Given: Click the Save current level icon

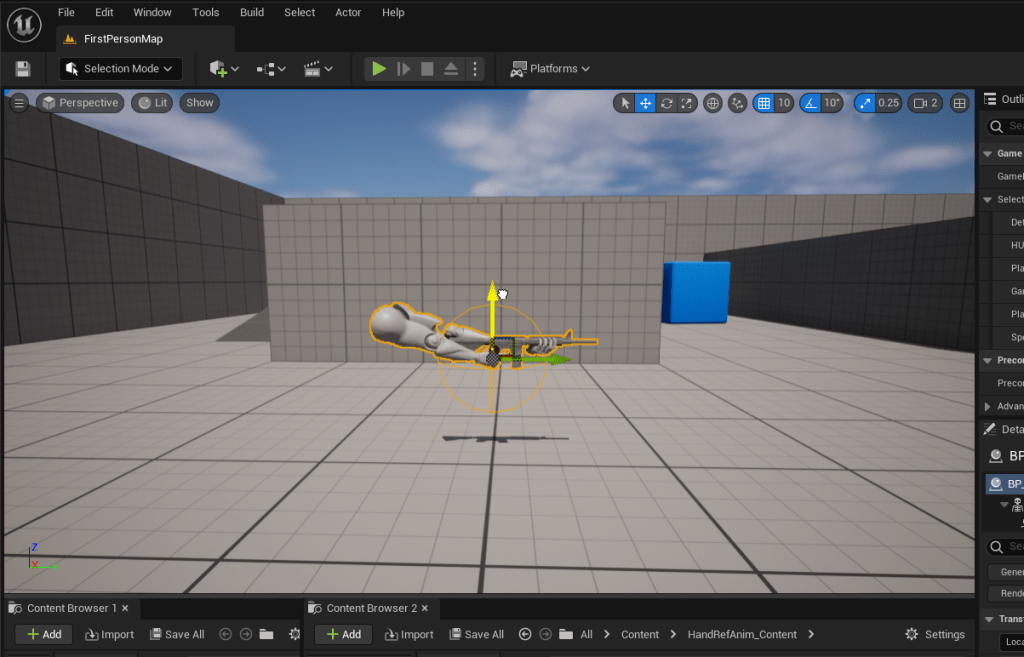Looking at the screenshot, I should (x=23, y=69).
